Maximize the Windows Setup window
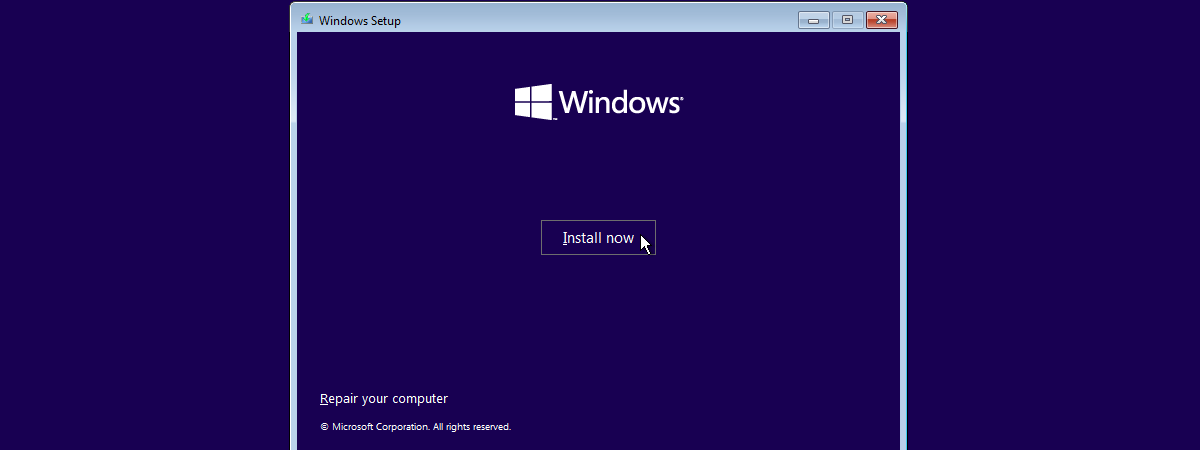This screenshot has width=1200, height=450. point(847,20)
